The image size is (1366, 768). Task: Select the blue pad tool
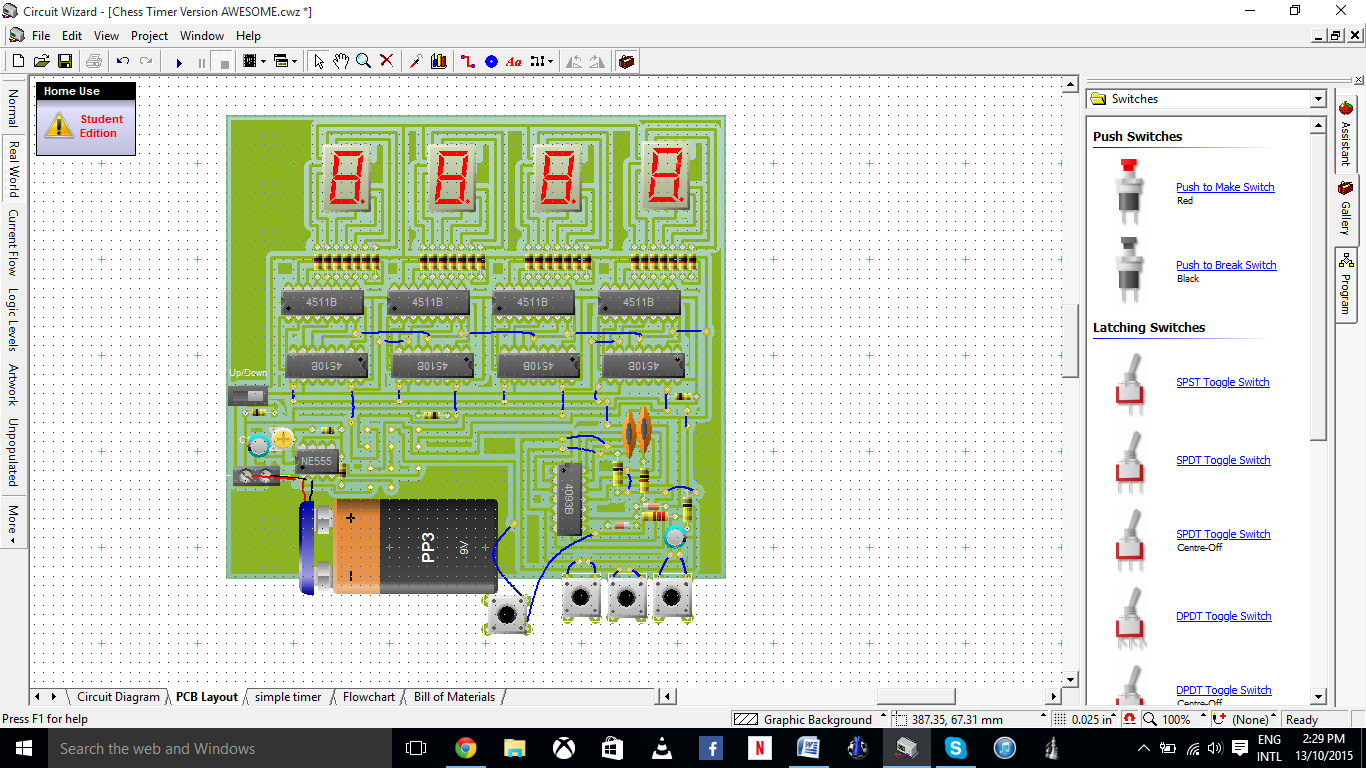tap(491, 61)
